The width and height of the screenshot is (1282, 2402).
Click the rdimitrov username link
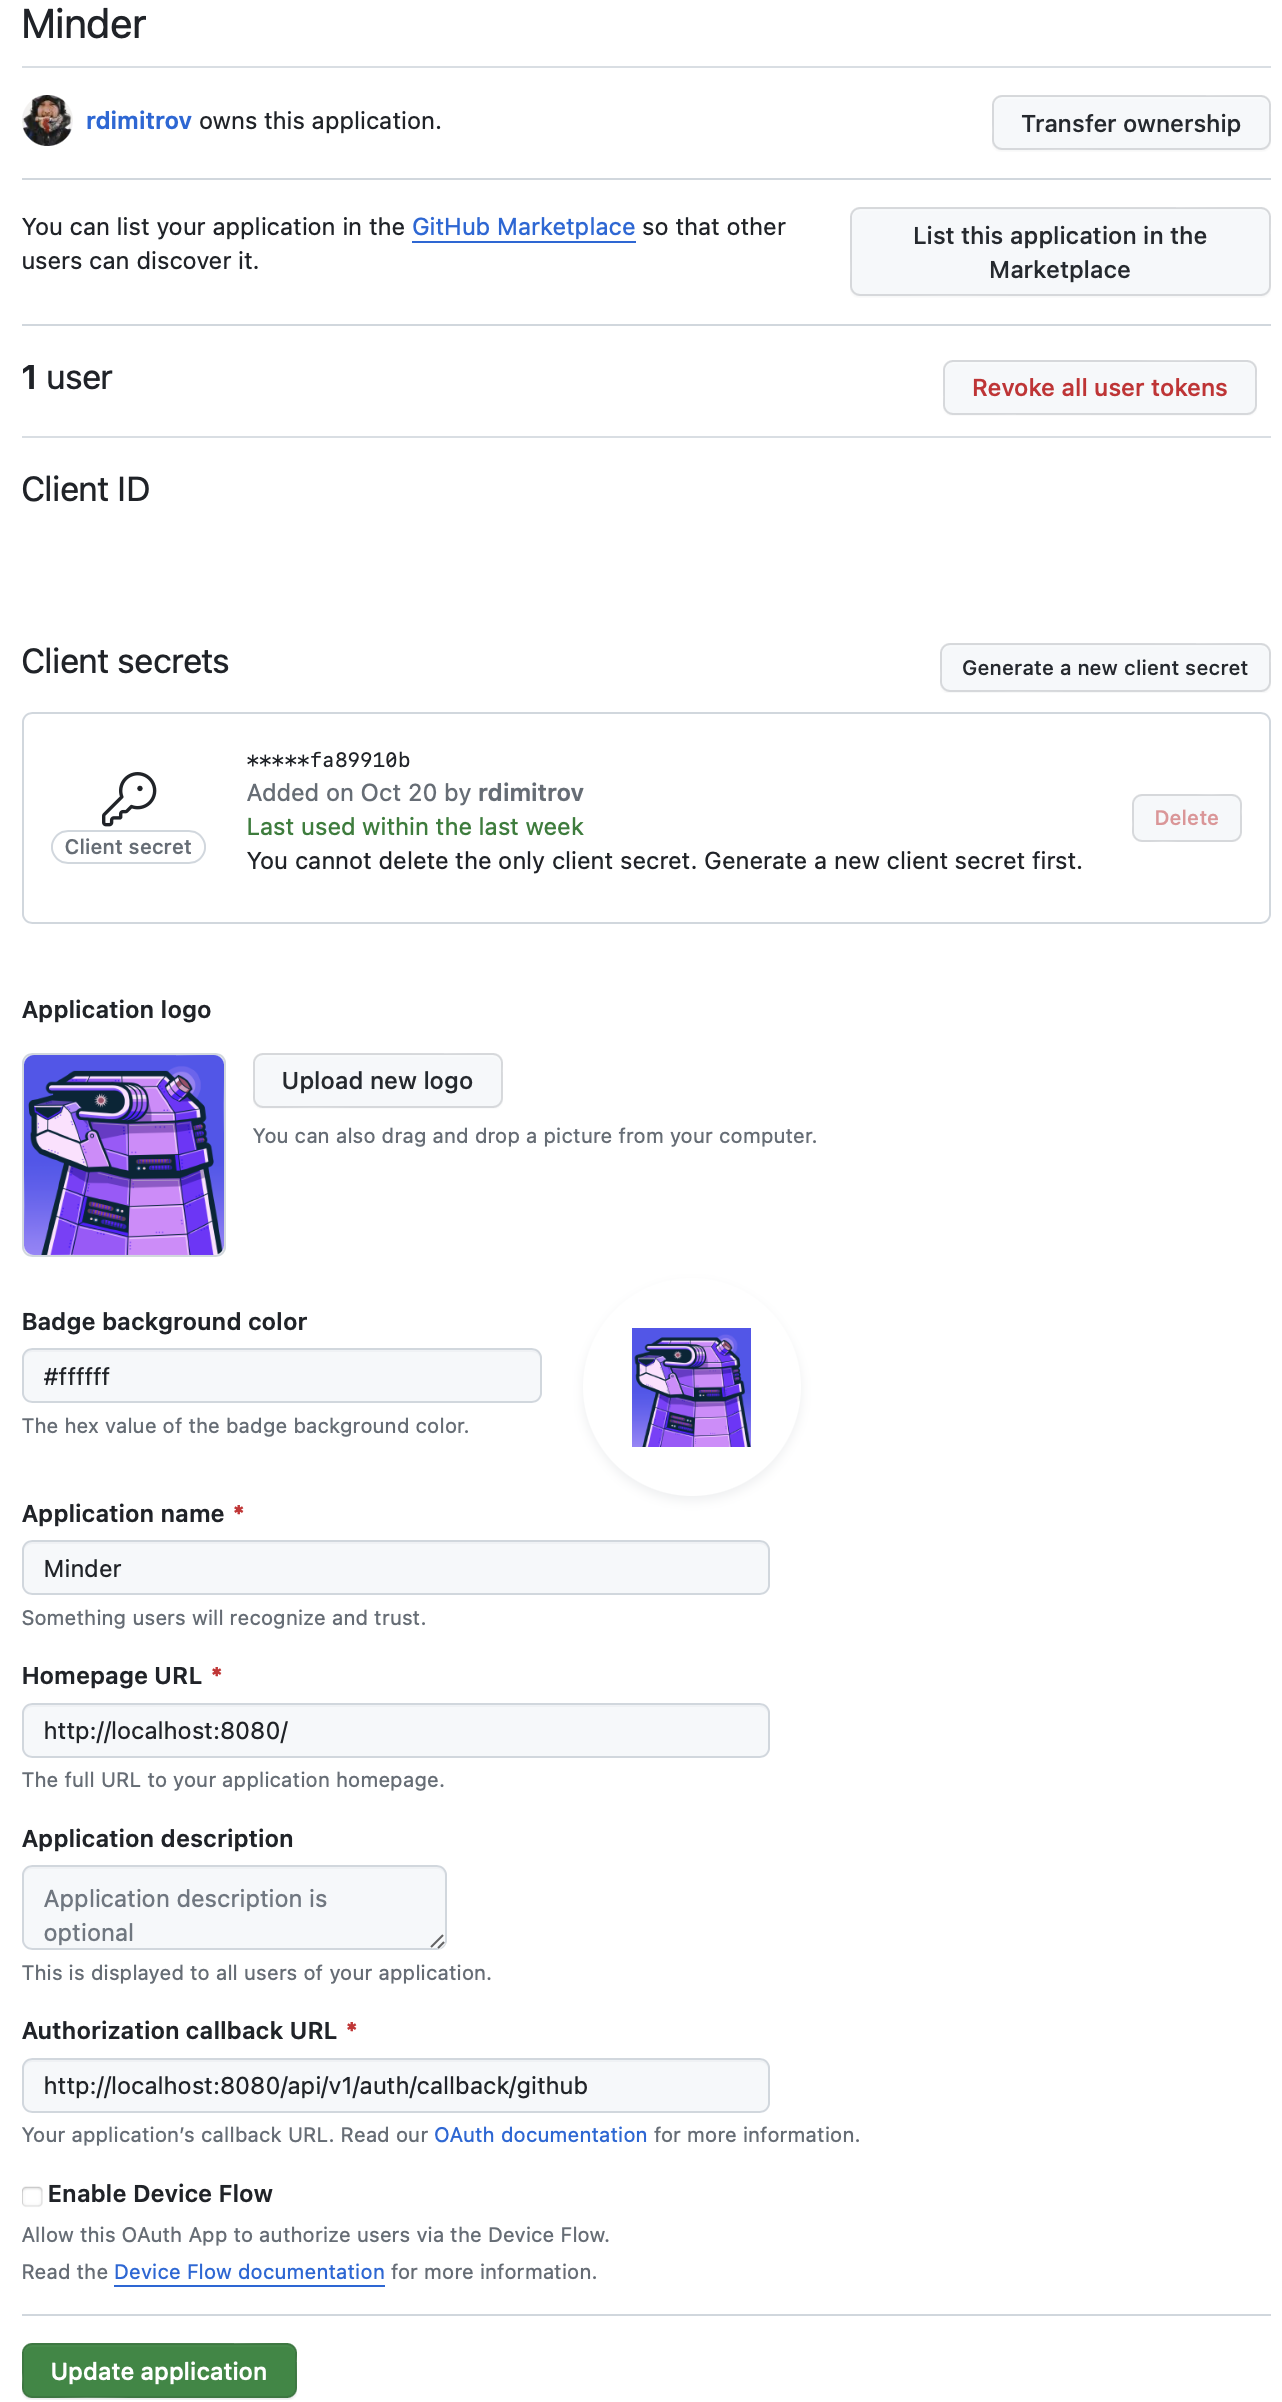pos(138,121)
